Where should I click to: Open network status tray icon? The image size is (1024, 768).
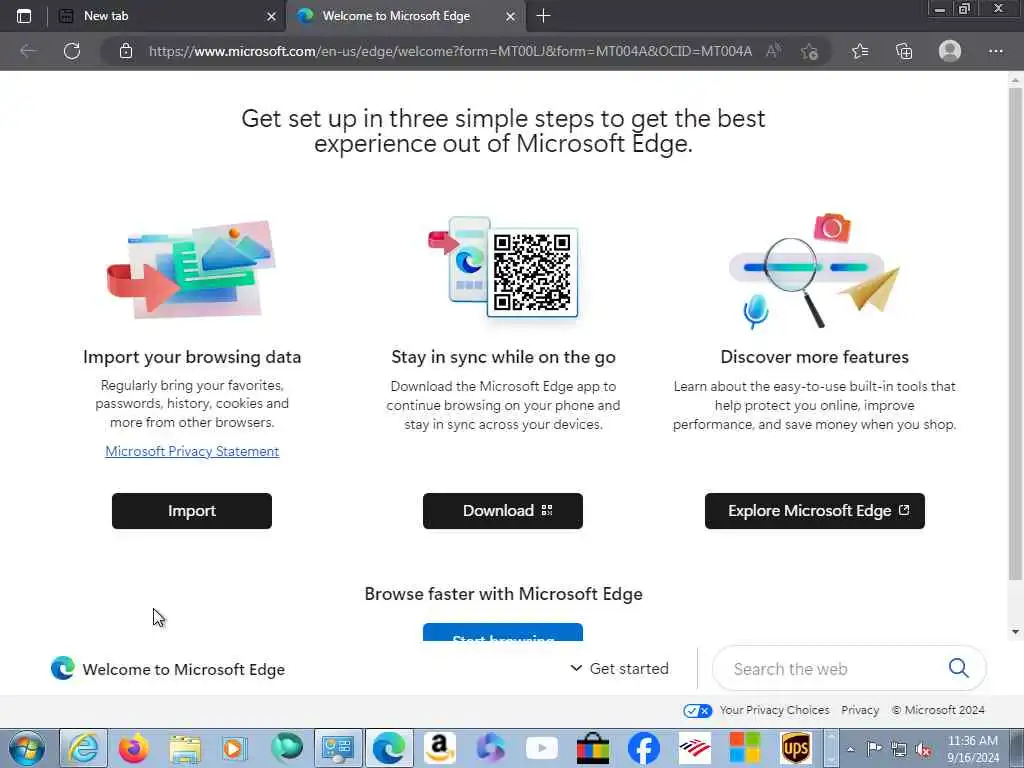pyautogui.click(x=899, y=749)
